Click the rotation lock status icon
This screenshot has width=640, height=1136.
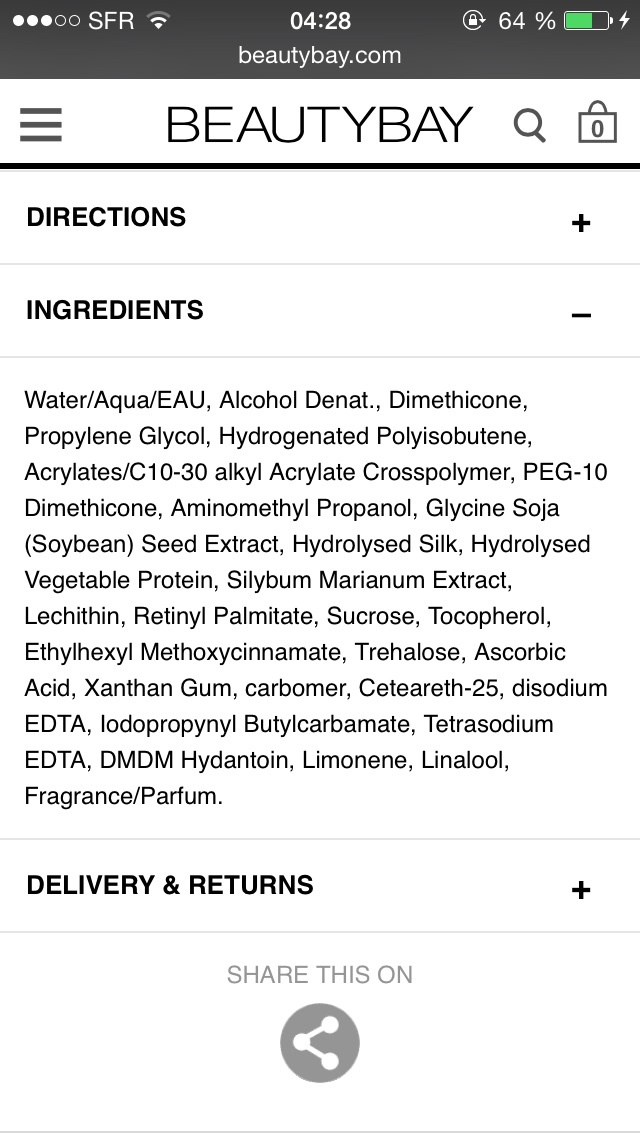point(473,20)
